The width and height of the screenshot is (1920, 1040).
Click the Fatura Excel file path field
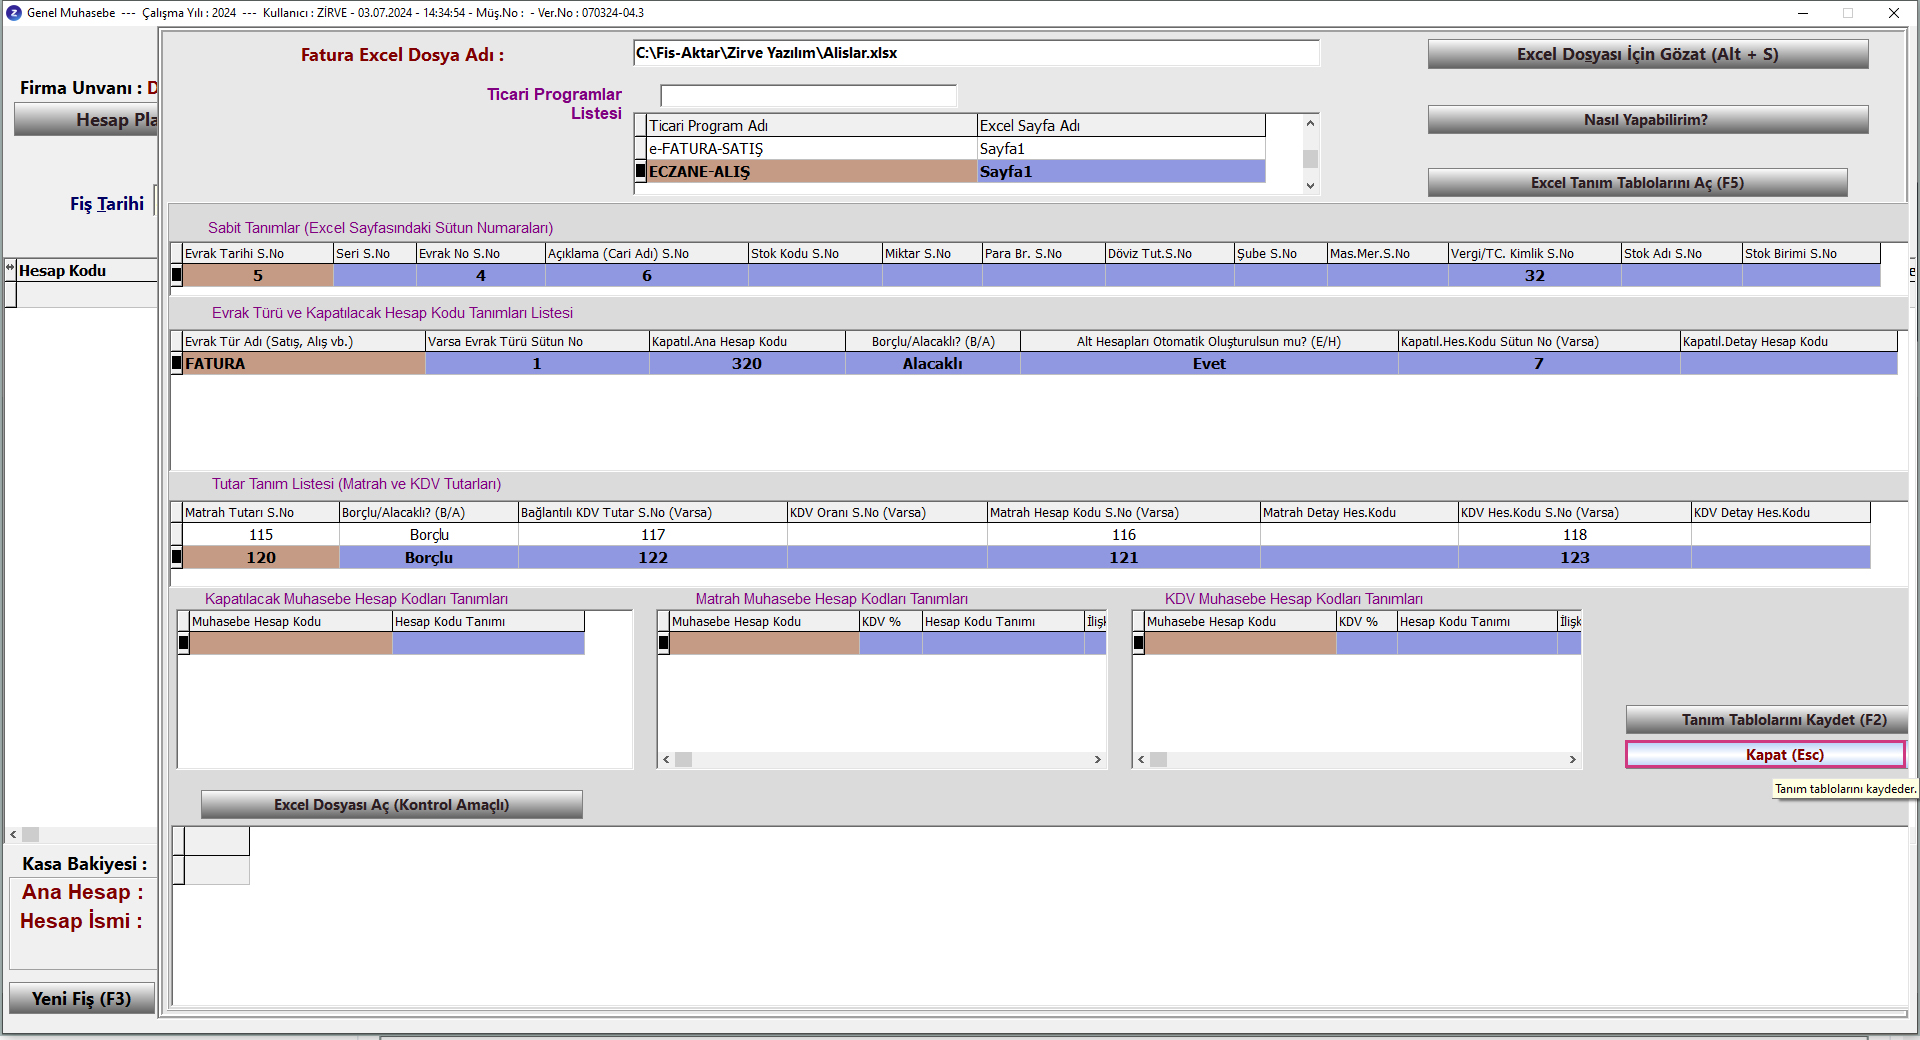point(975,53)
